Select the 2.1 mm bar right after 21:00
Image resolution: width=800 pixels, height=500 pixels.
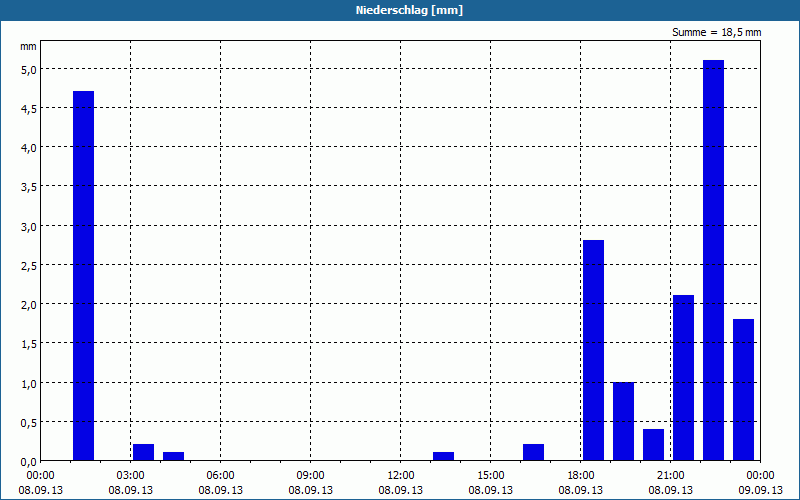tap(683, 378)
